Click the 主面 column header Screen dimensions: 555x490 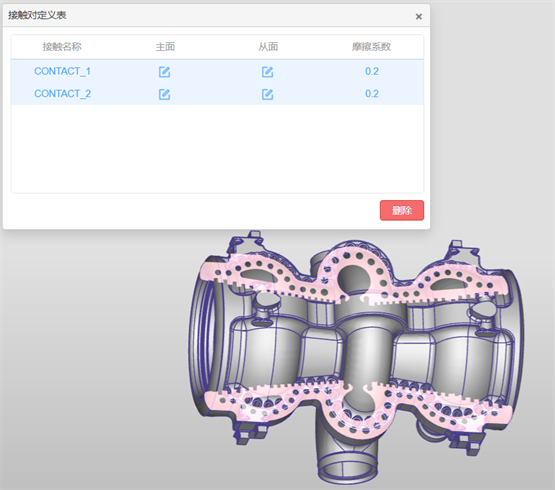tap(165, 46)
